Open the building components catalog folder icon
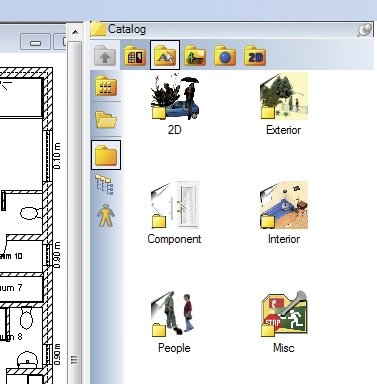Screen dimensions: 377x384 pyautogui.click(x=135, y=56)
